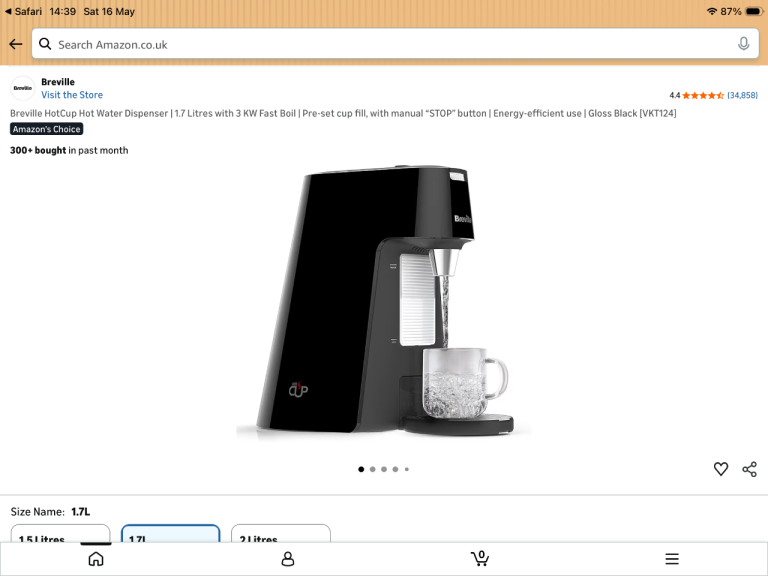
Task: Select the 2 Litres size option
Action: [281, 533]
